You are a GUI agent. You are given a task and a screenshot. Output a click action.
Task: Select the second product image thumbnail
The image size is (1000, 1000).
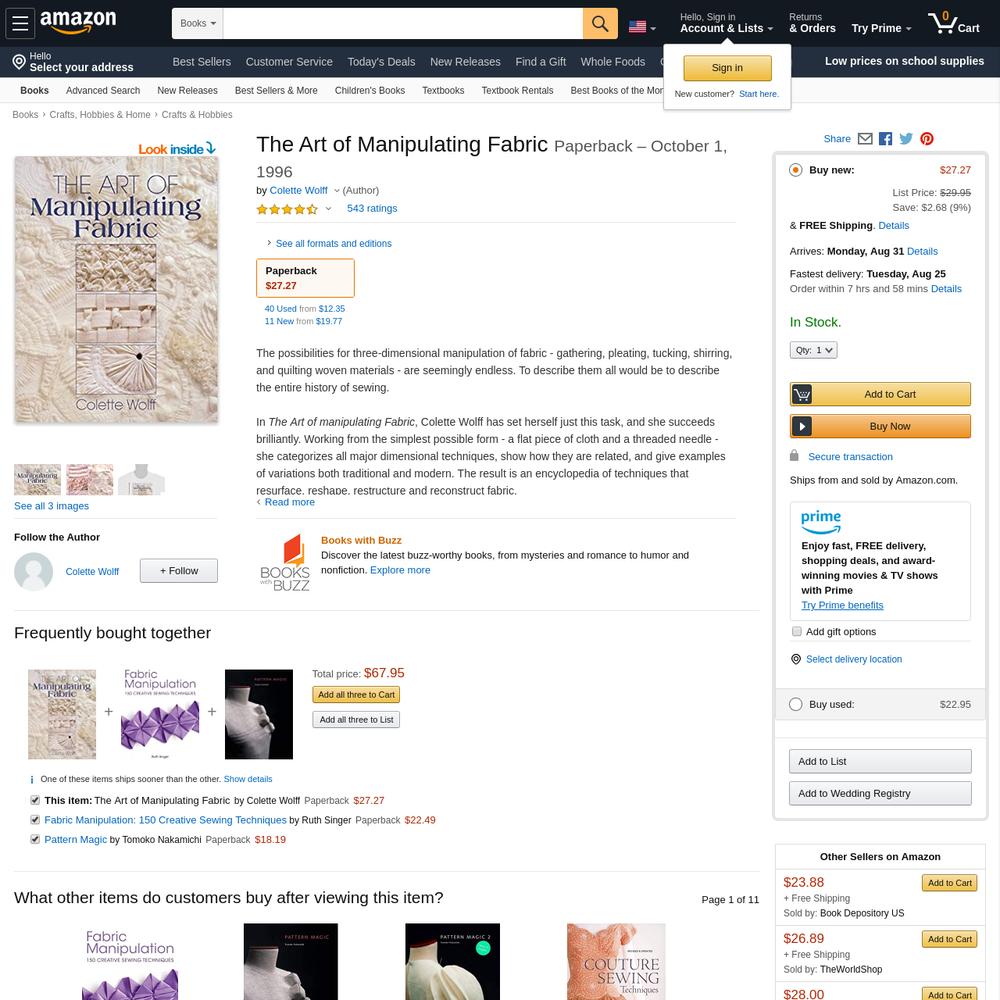(x=90, y=480)
